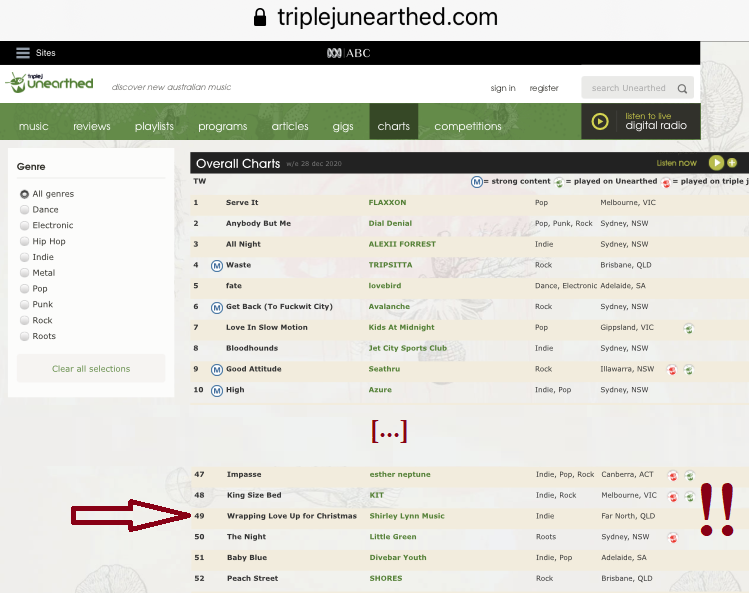Click the red triple j icon on The Night row

[x=673, y=538]
